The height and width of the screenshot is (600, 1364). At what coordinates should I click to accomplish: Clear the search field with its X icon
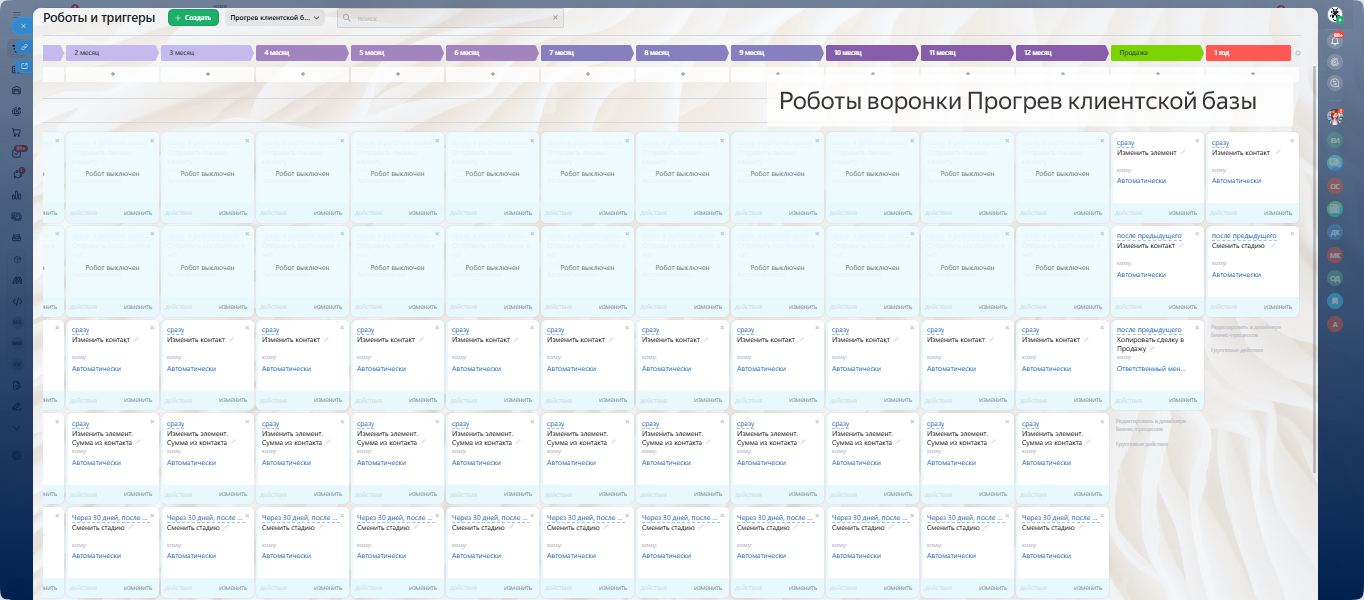(x=556, y=18)
